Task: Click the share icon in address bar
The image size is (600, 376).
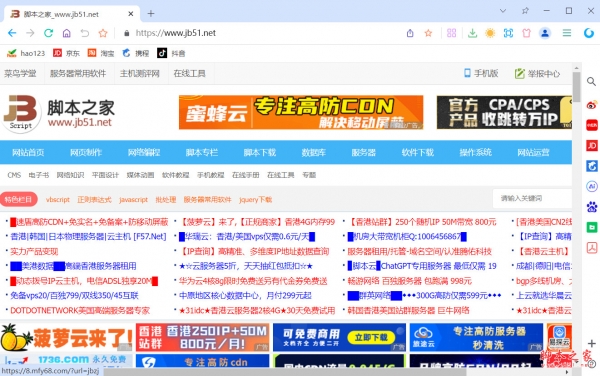Action: pyautogui.click(x=410, y=33)
